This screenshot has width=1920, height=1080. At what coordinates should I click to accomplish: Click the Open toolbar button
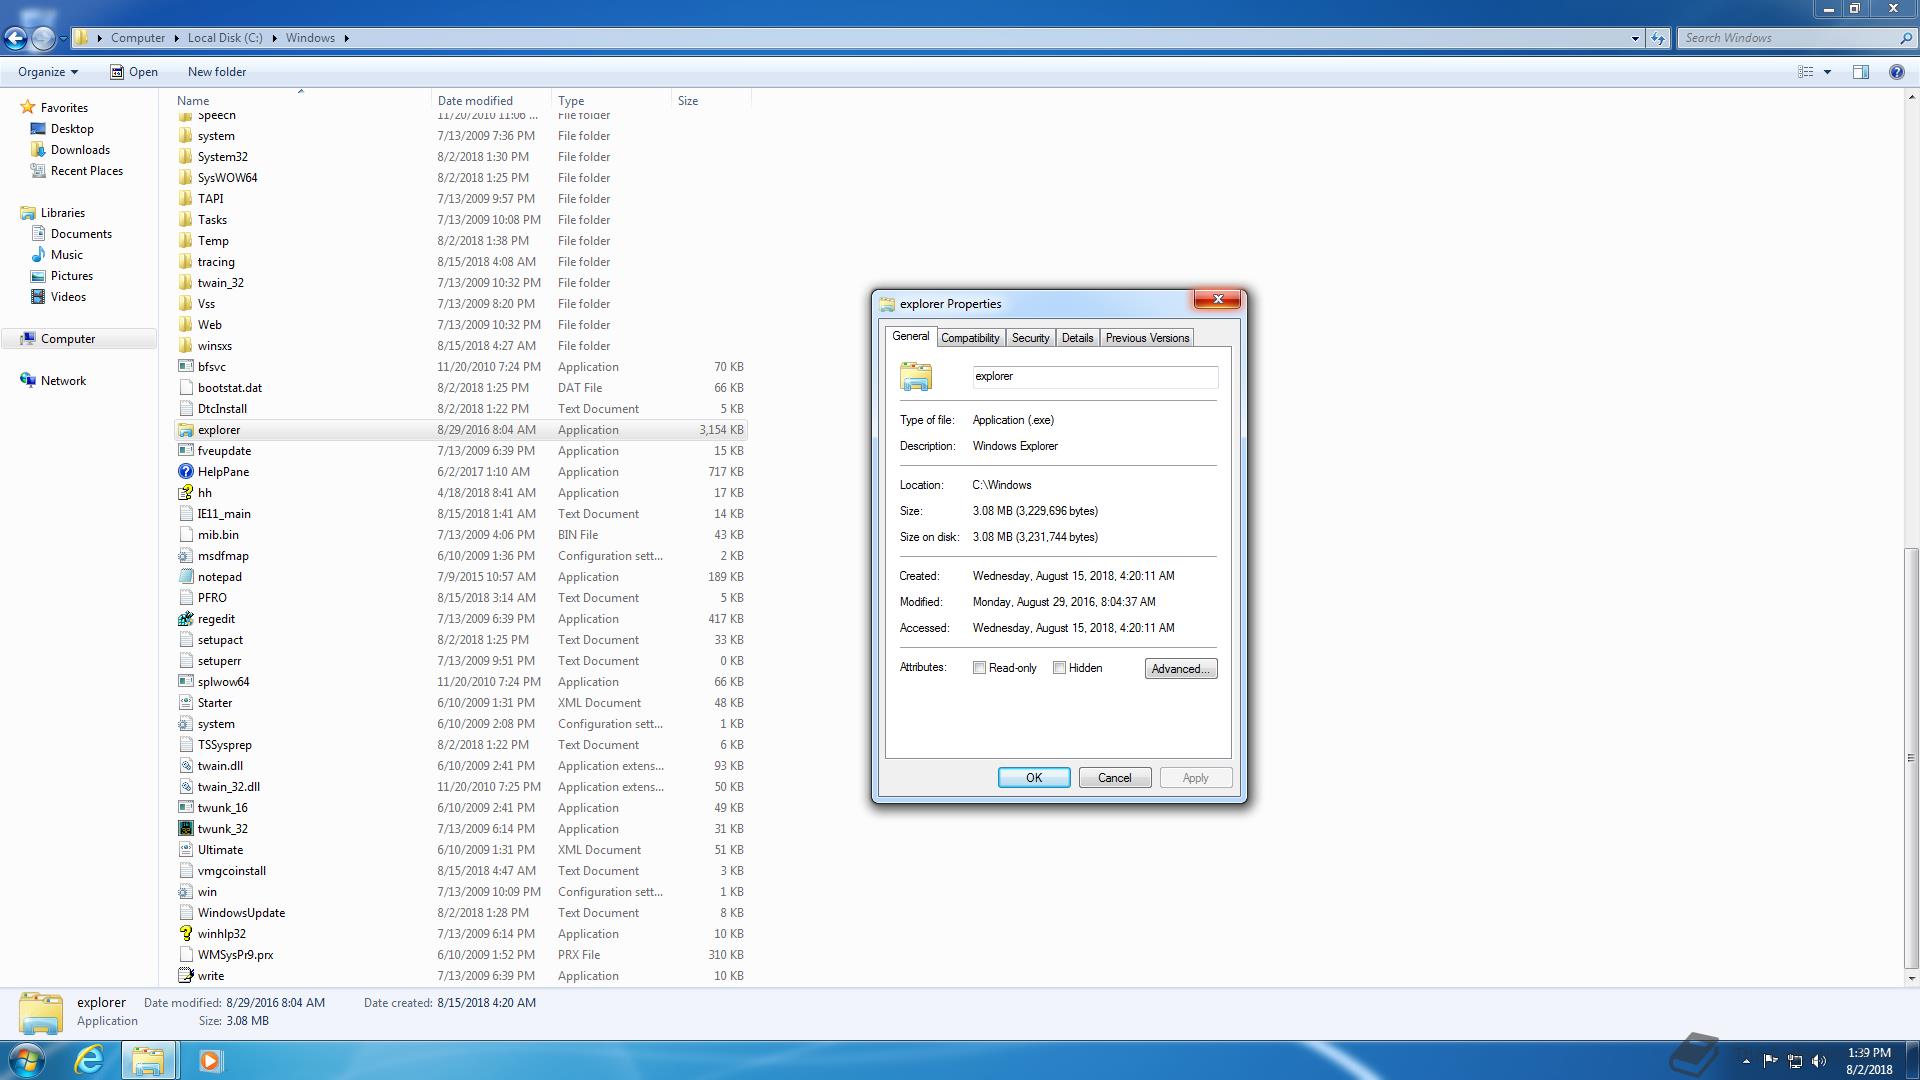coord(134,72)
